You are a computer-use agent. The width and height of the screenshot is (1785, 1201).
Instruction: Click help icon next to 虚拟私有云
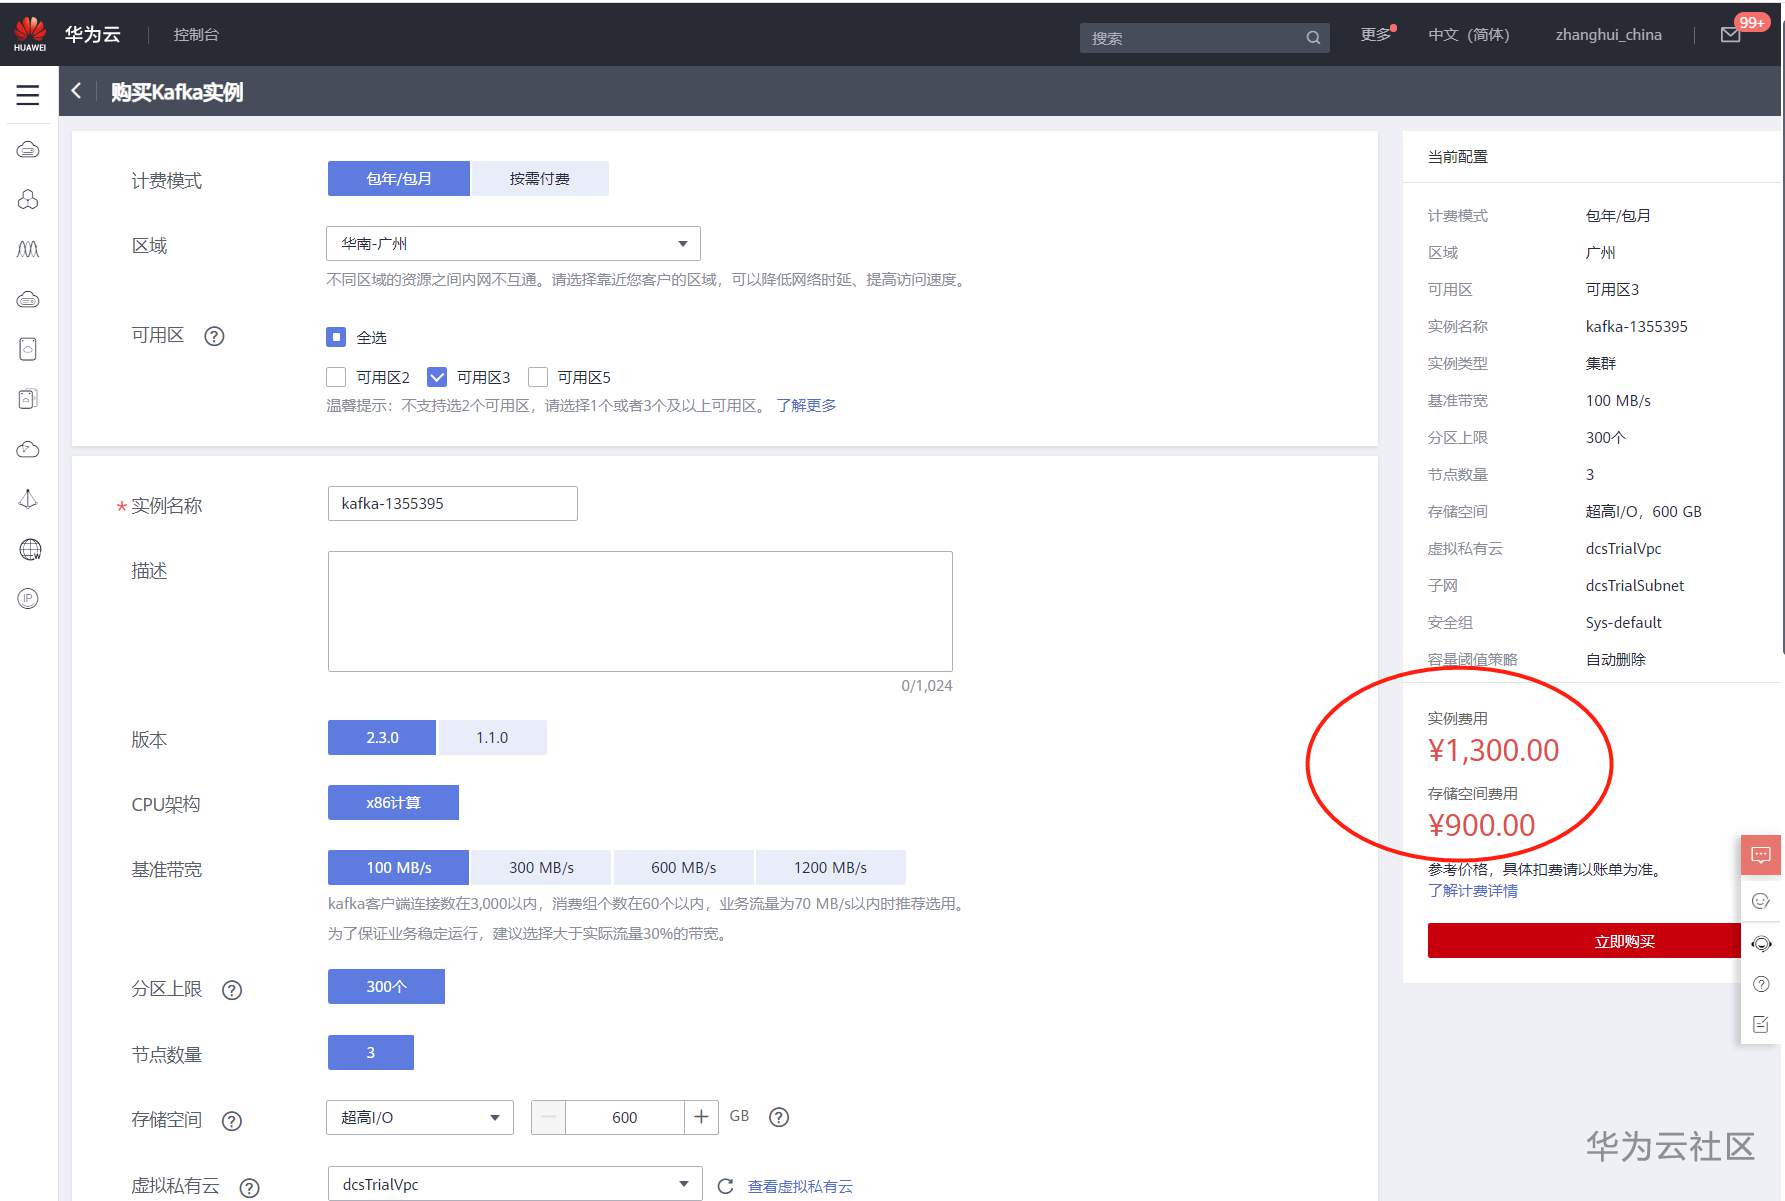coord(250,1187)
